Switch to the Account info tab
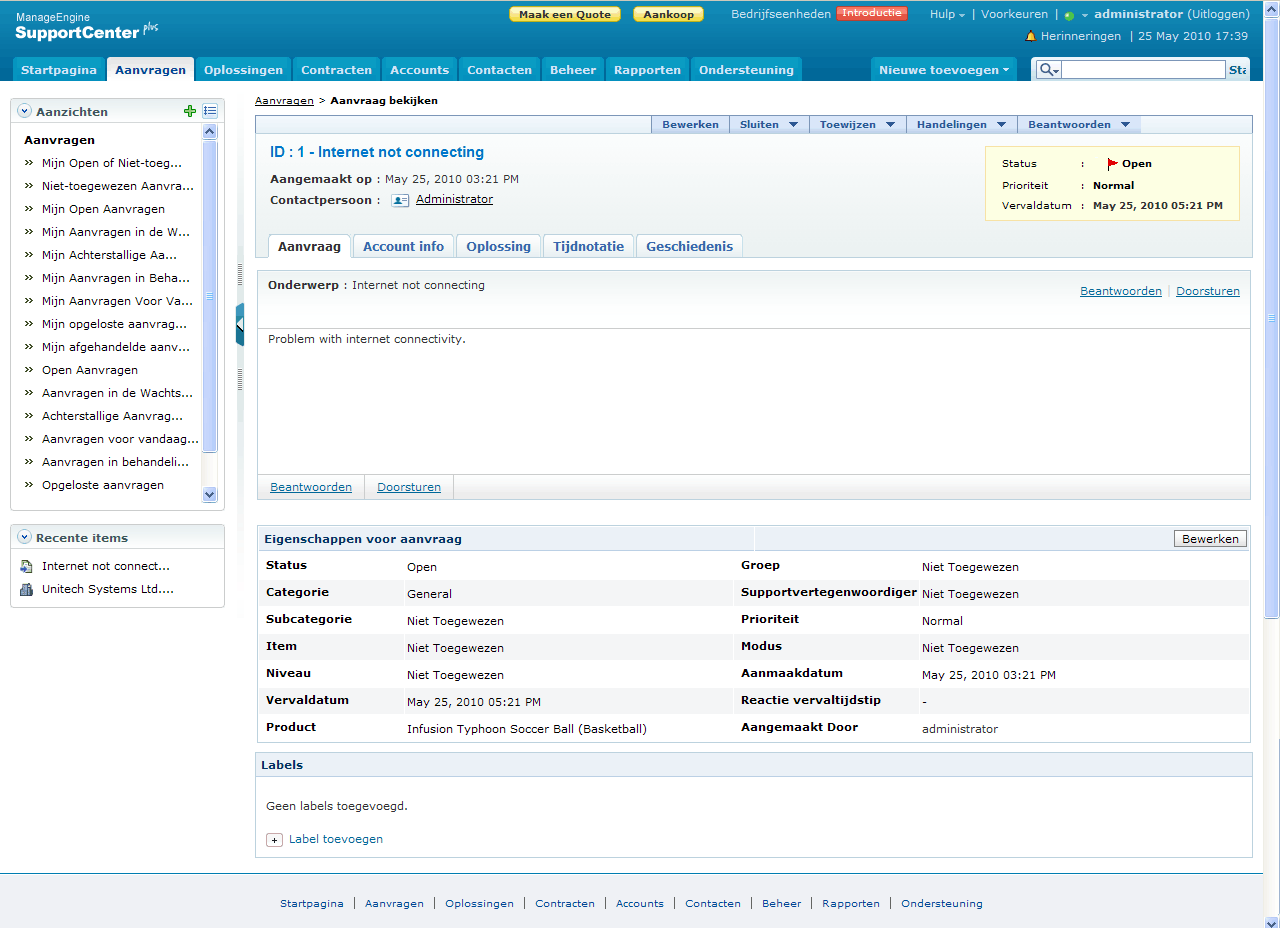The image size is (1280, 933). [404, 246]
